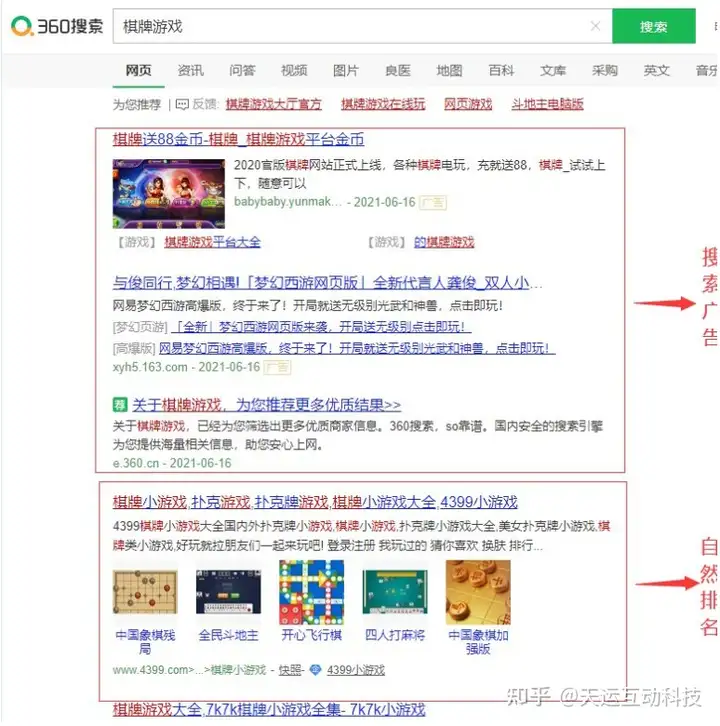Open suggested search 棋牌游戏大厅官方
720x726 pixels.
pos(274,104)
